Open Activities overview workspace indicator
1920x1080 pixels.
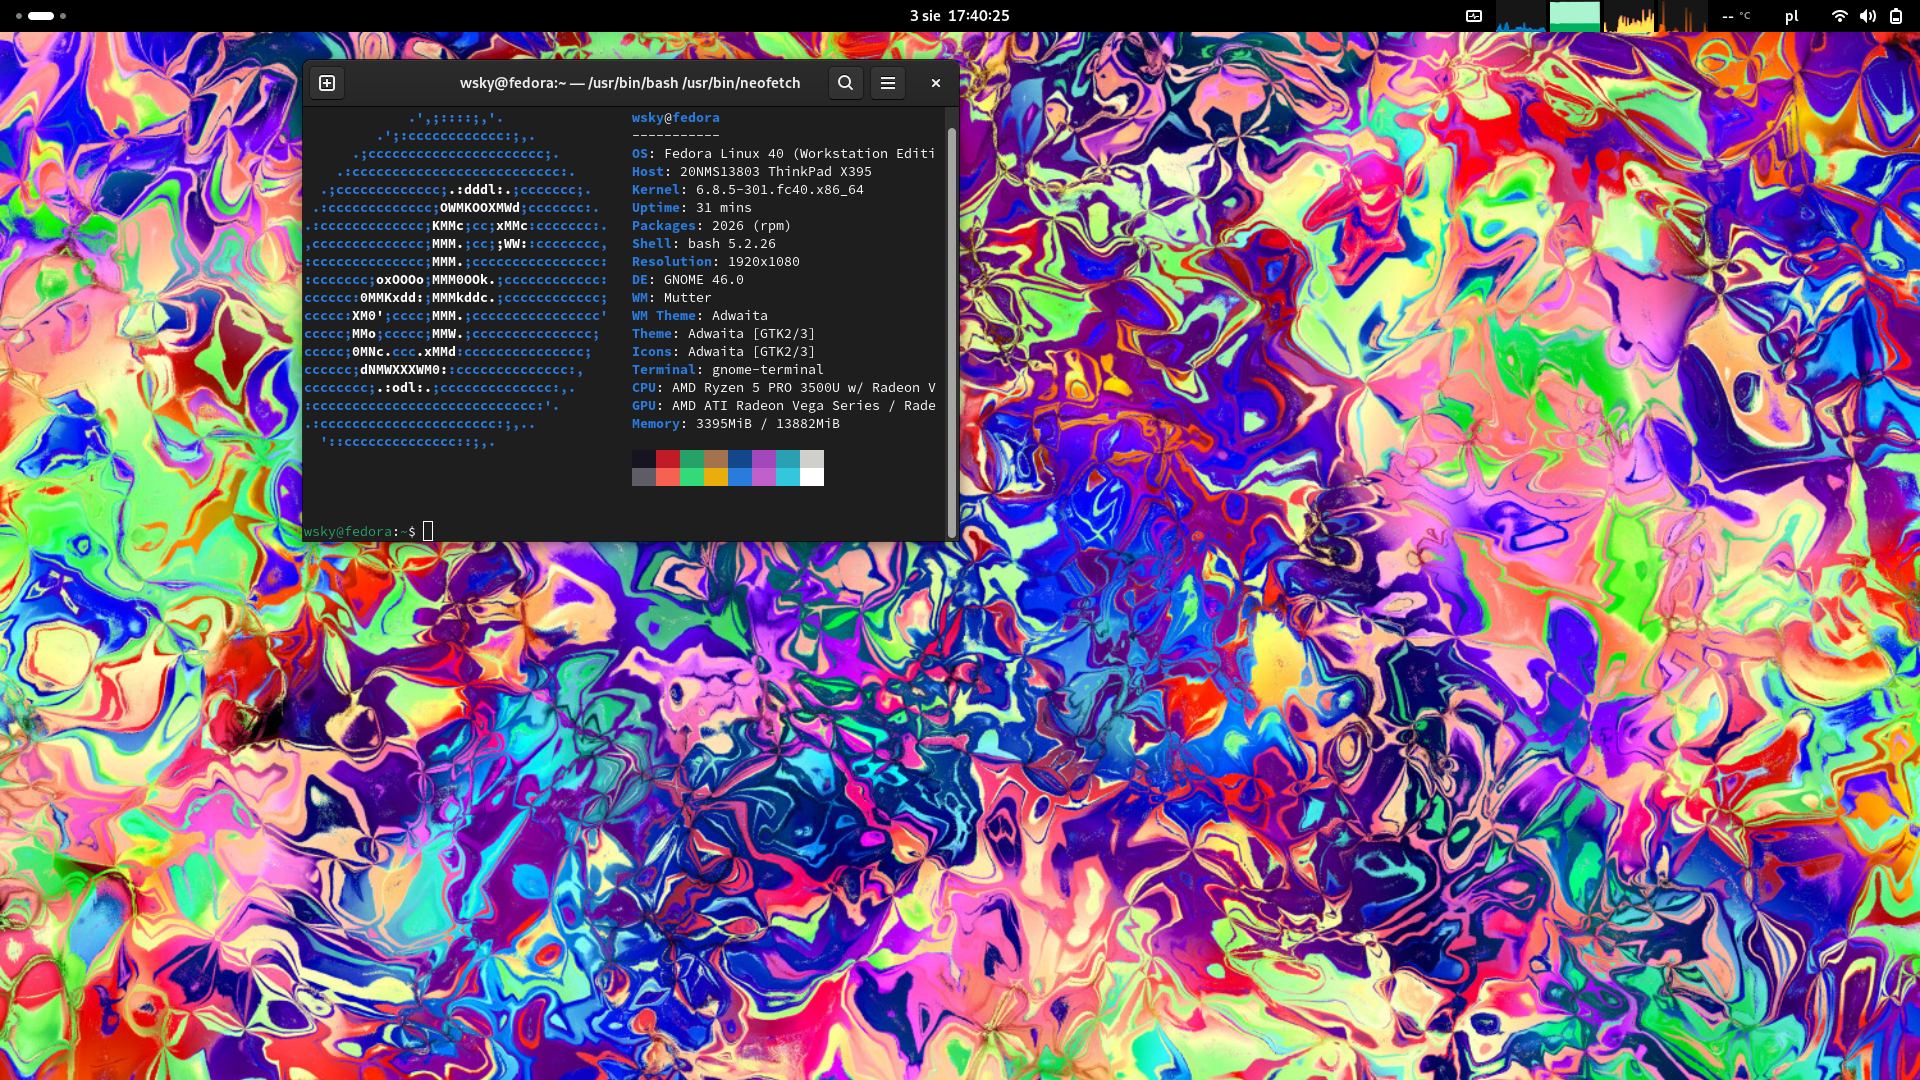click(41, 16)
